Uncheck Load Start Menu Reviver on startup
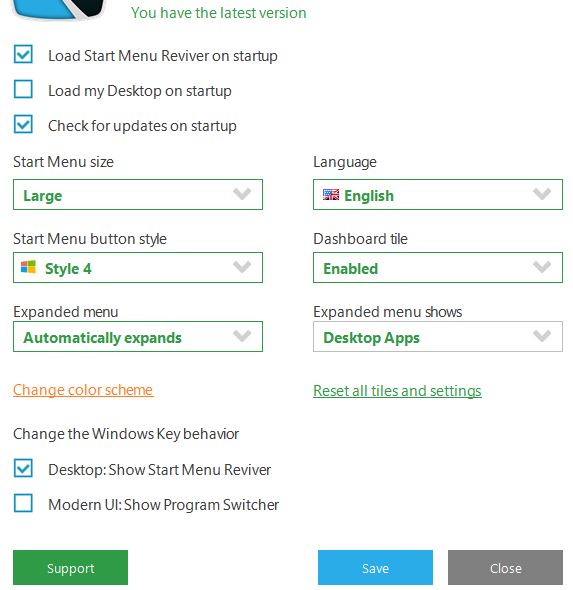The image size is (573, 590). (23, 55)
